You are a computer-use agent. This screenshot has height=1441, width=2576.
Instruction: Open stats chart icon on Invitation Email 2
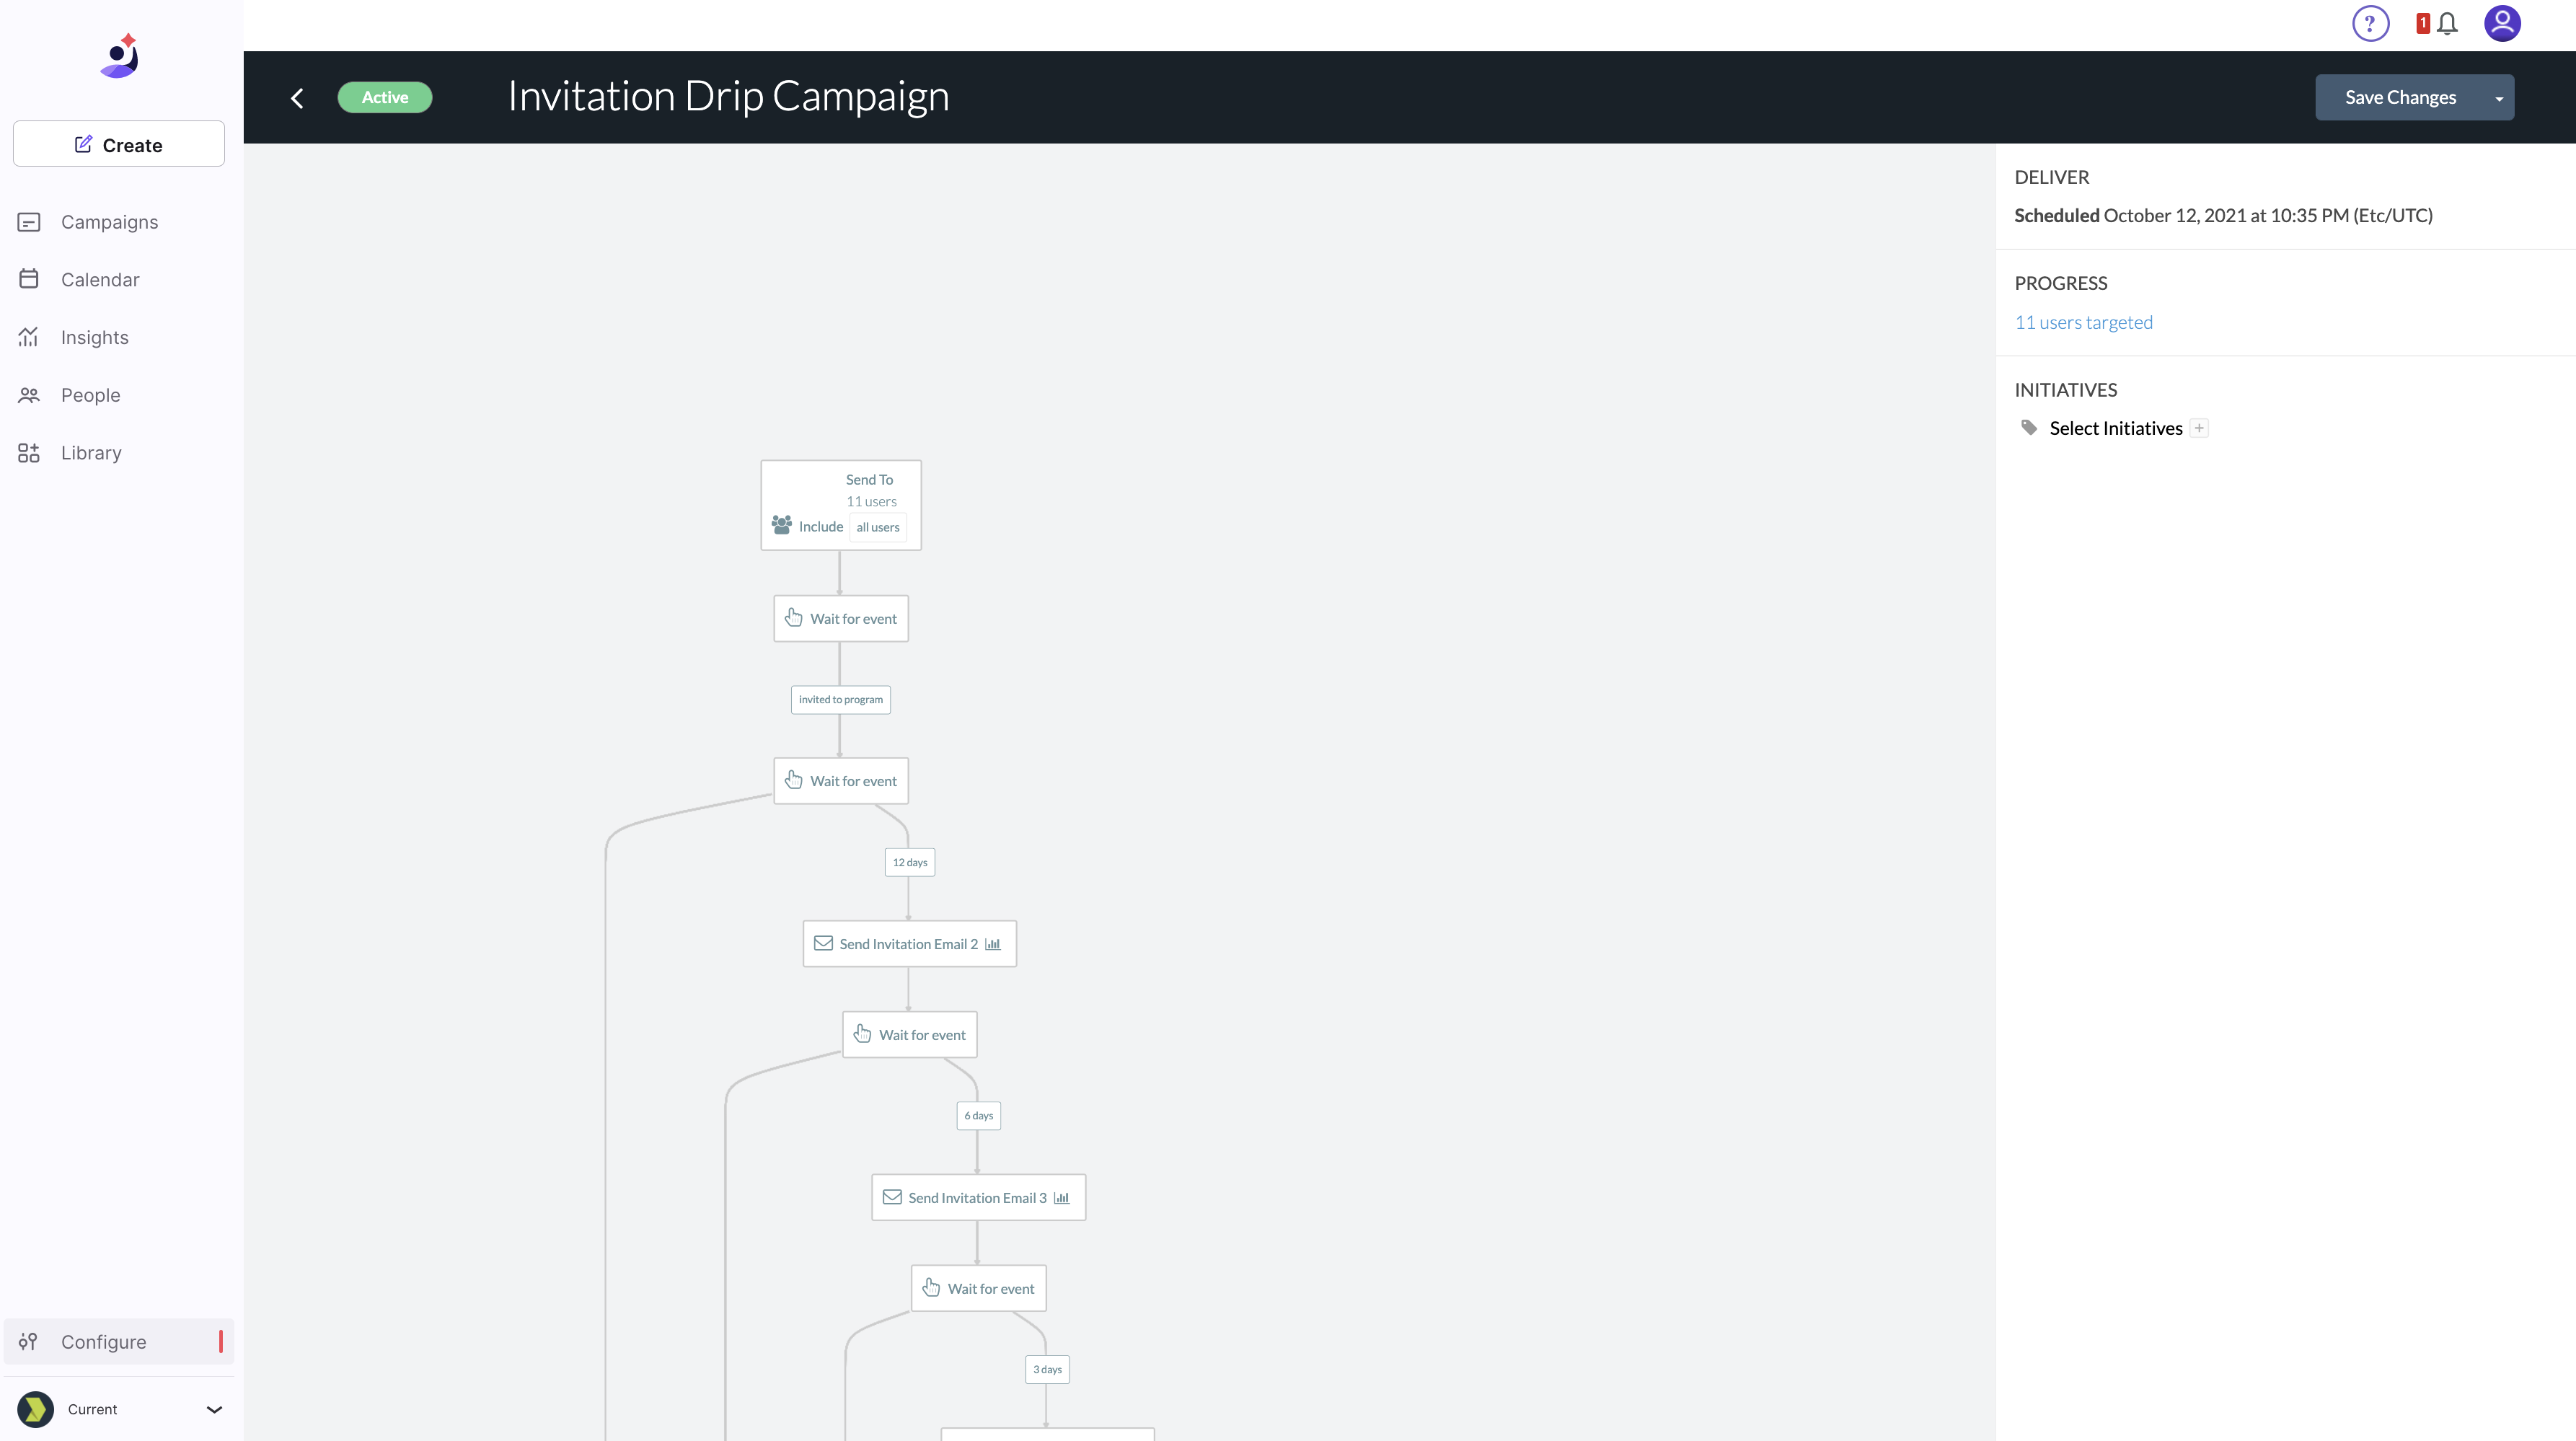click(993, 944)
